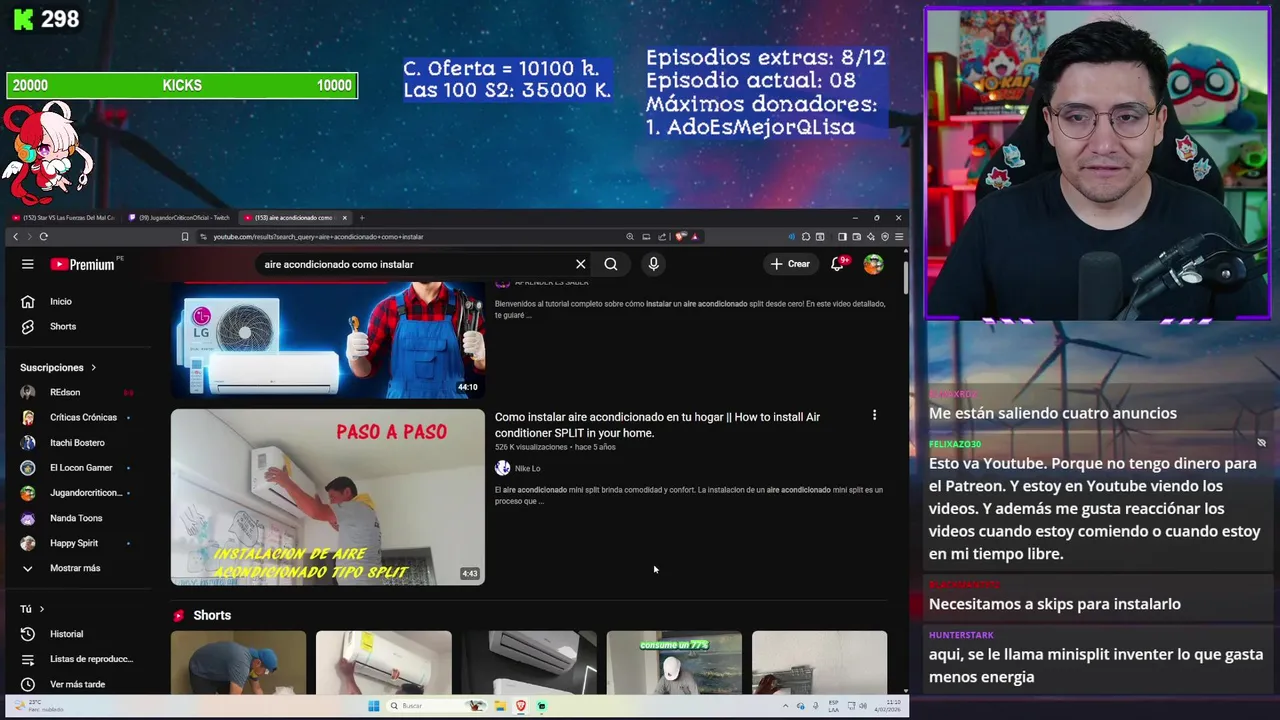Open the REdson channel subscription

65,392
